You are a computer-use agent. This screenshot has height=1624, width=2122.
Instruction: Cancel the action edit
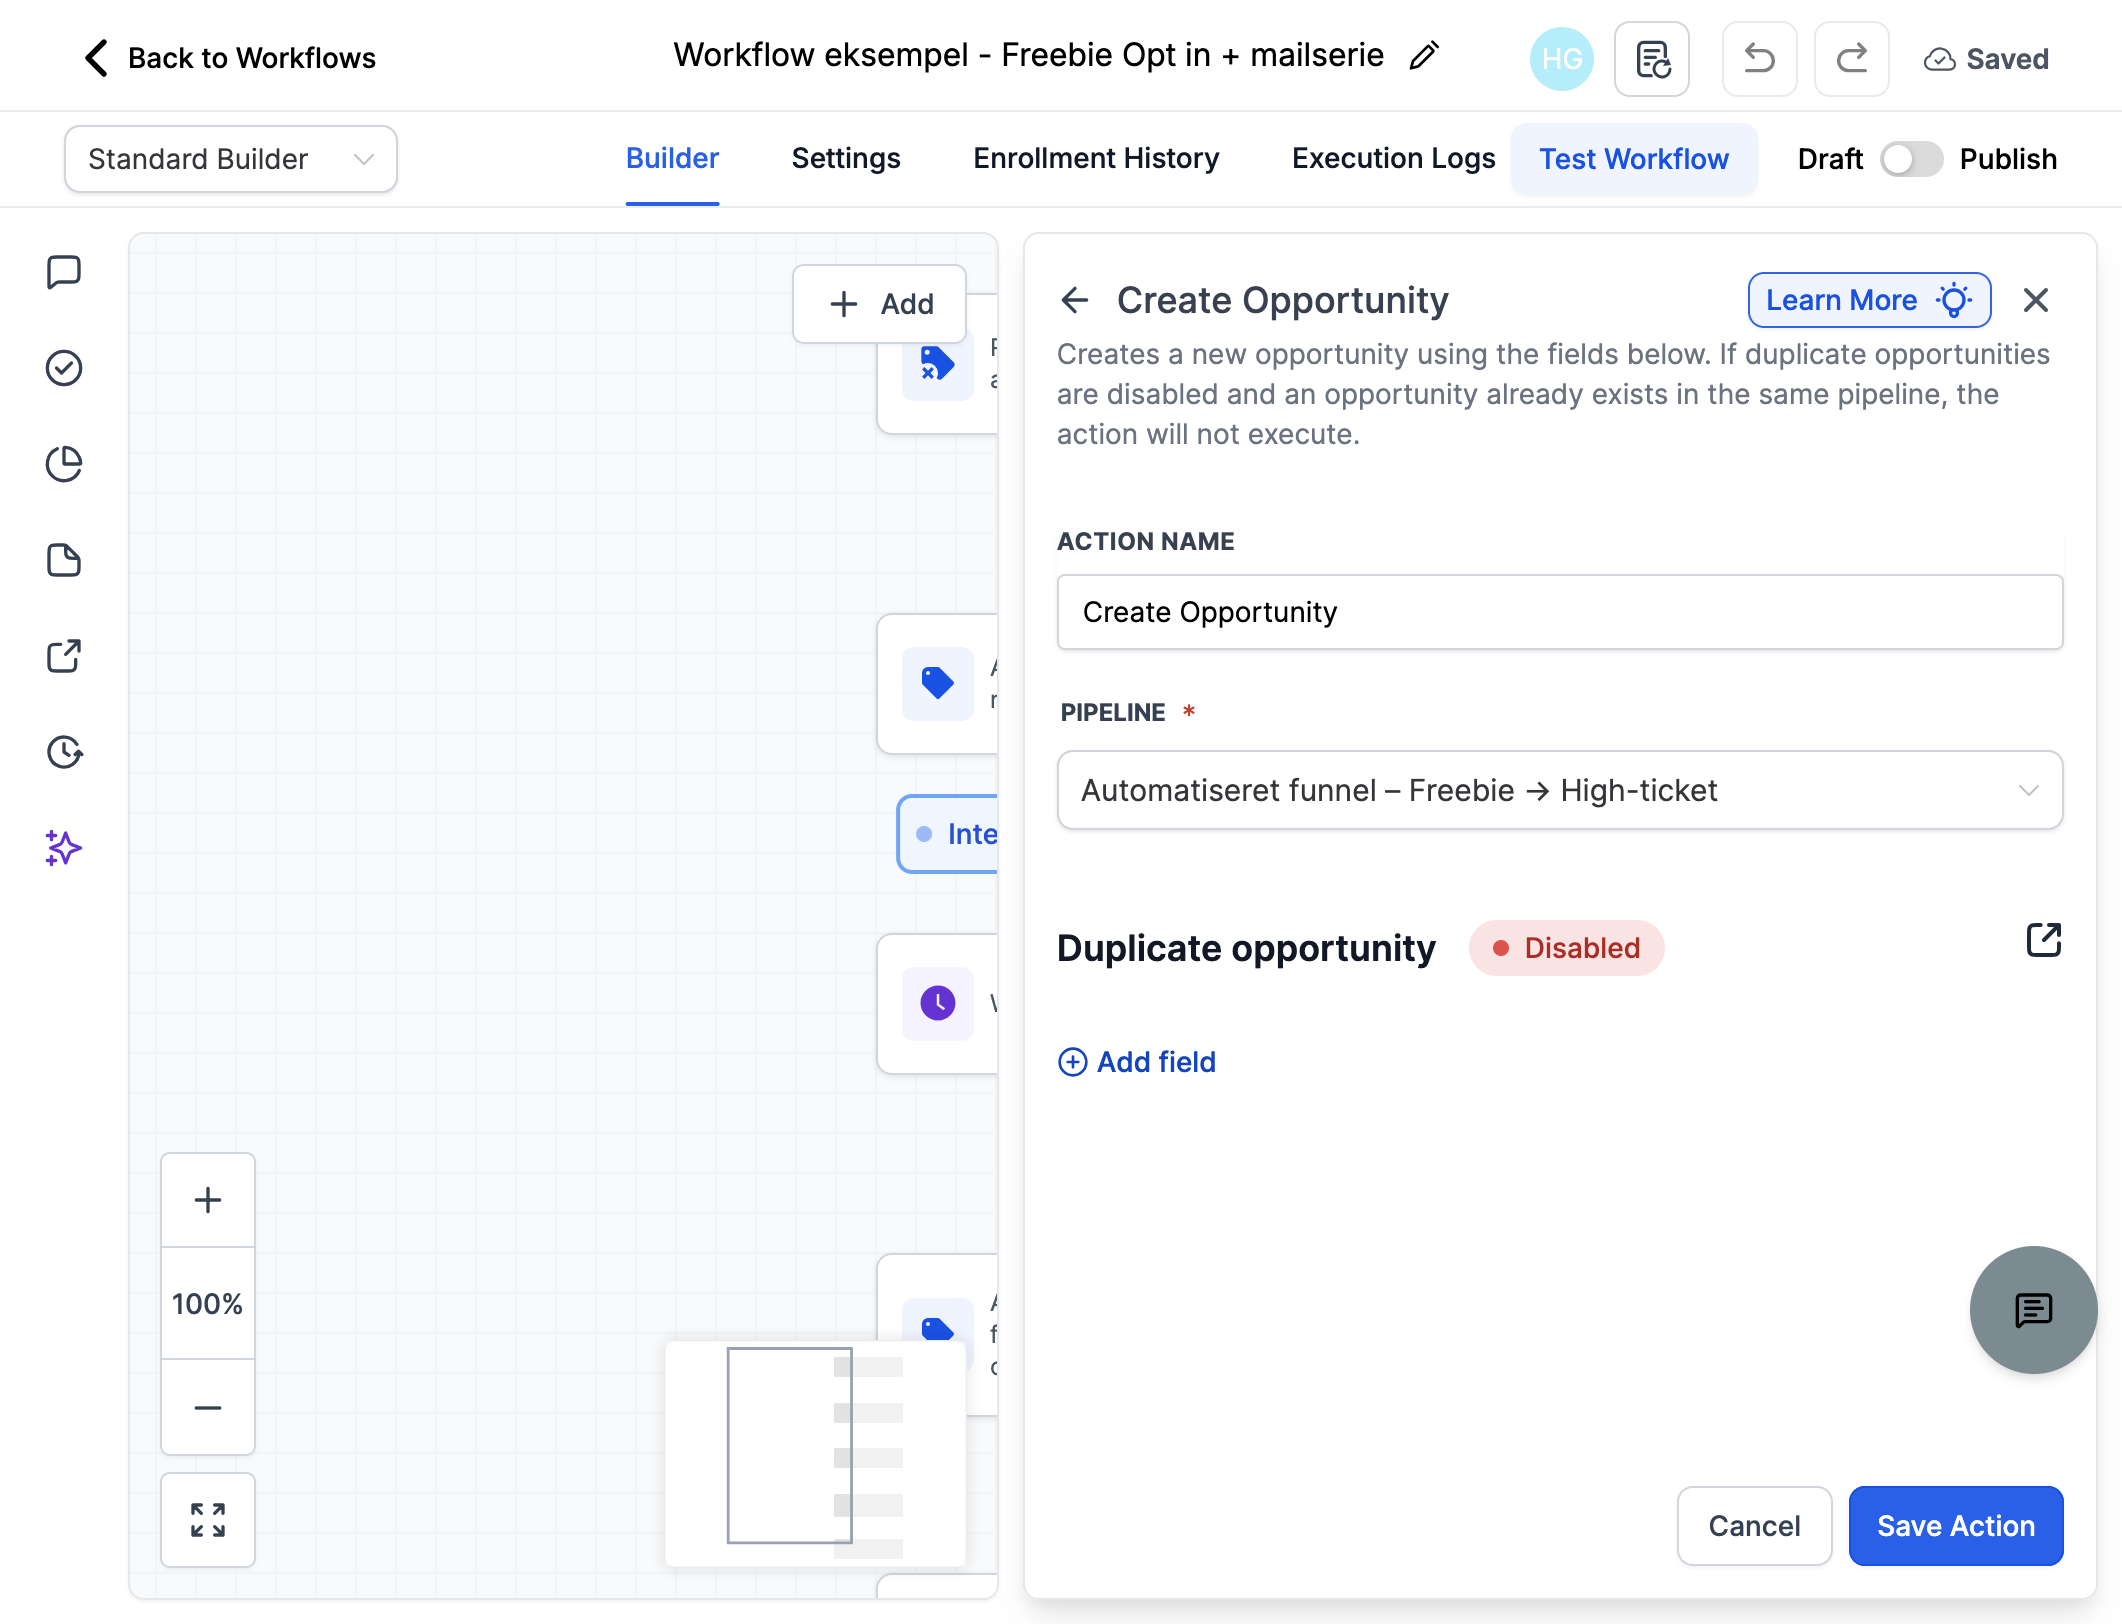pyautogui.click(x=1754, y=1526)
